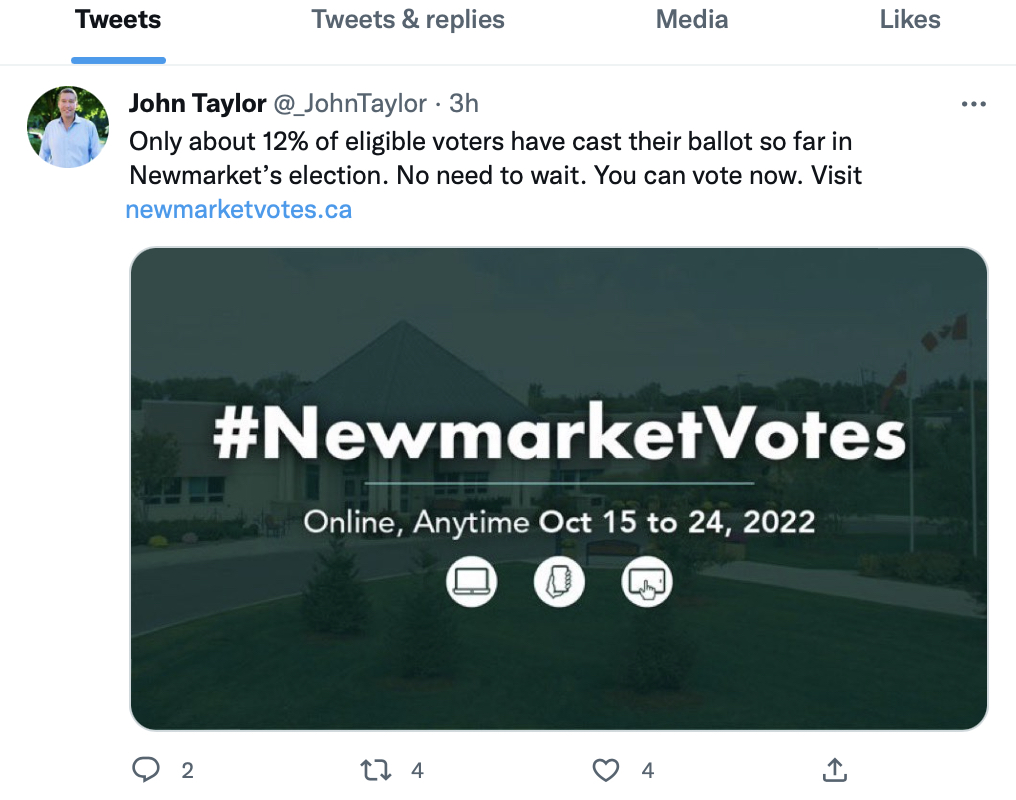Switch to the Tweets tab

[x=118, y=19]
